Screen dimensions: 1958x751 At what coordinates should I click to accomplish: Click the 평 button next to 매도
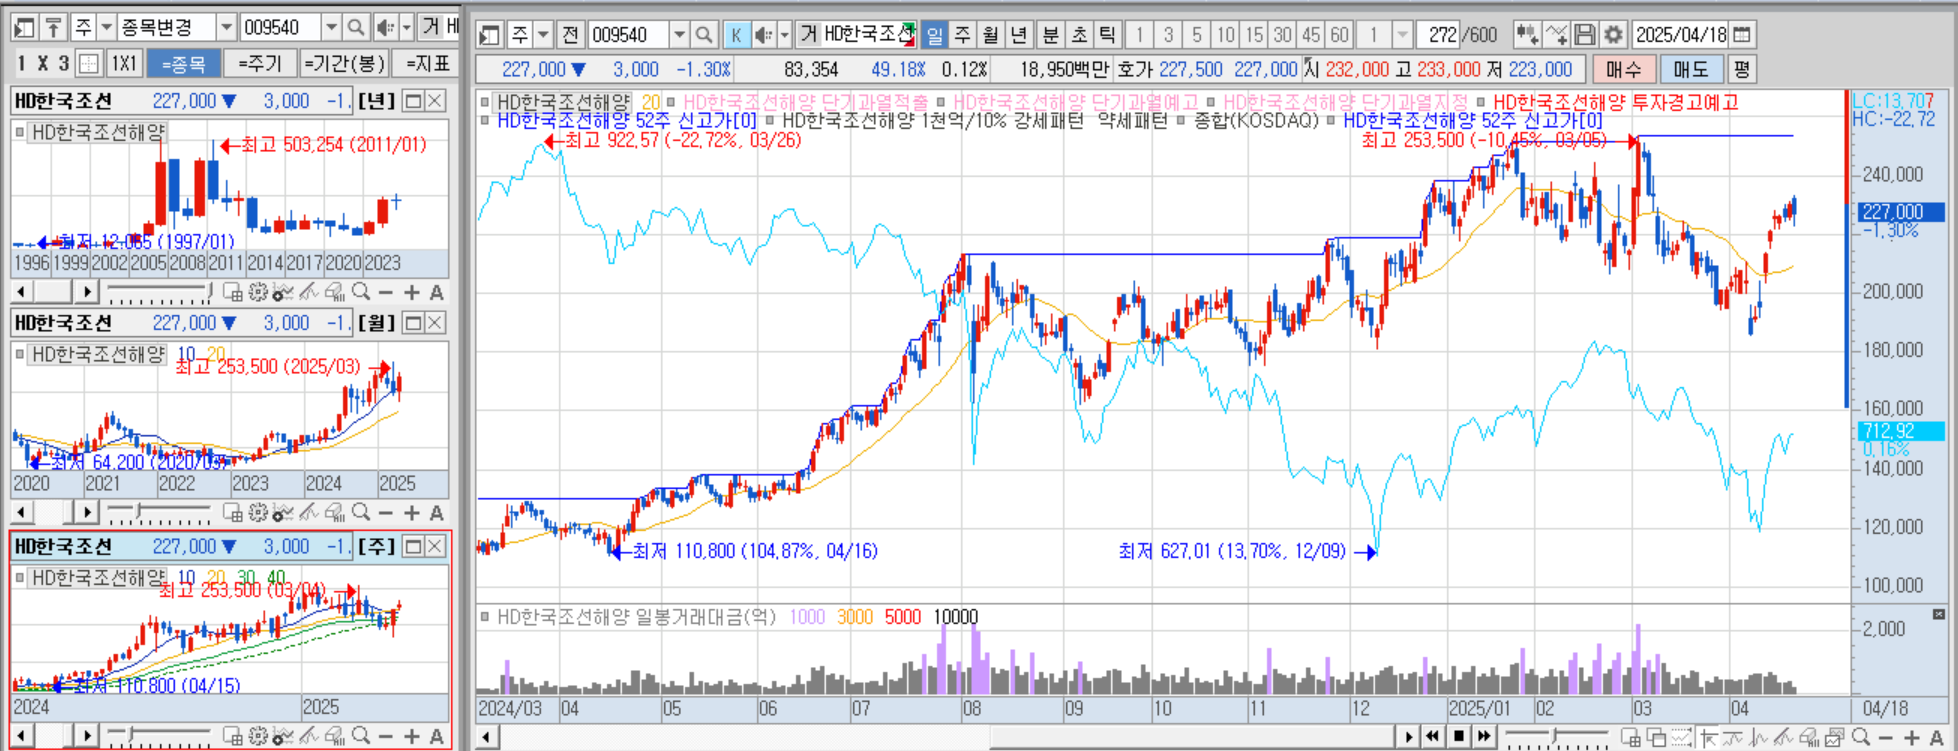1741,70
